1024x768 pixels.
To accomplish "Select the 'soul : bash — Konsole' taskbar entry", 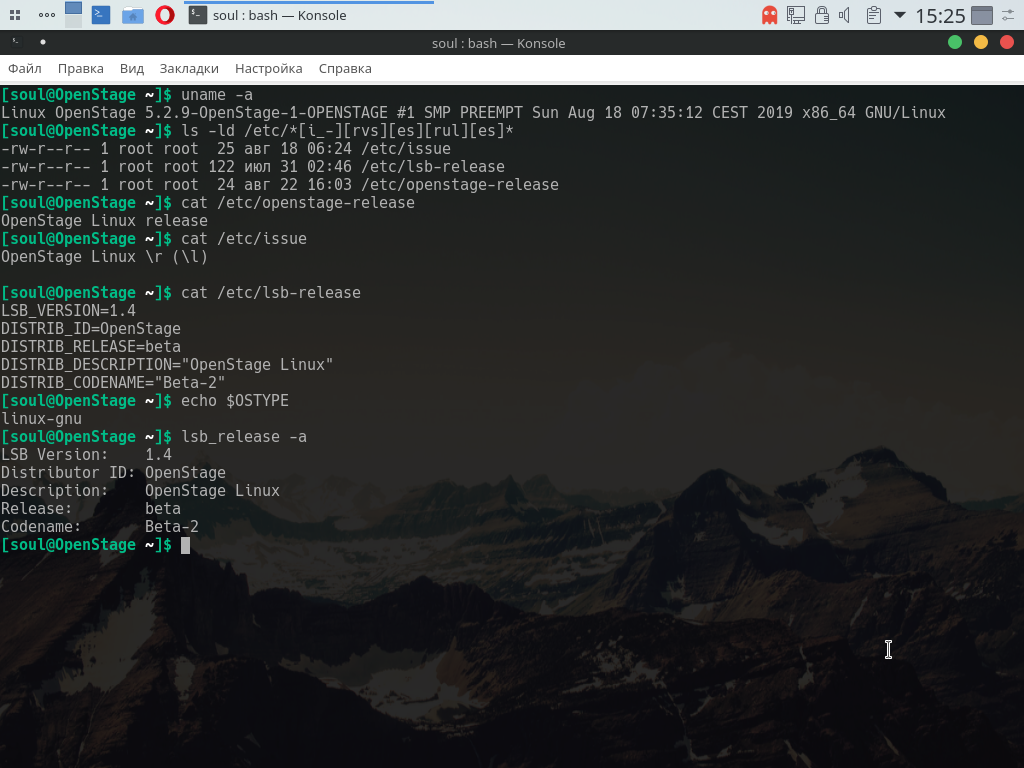I will [309, 15].
